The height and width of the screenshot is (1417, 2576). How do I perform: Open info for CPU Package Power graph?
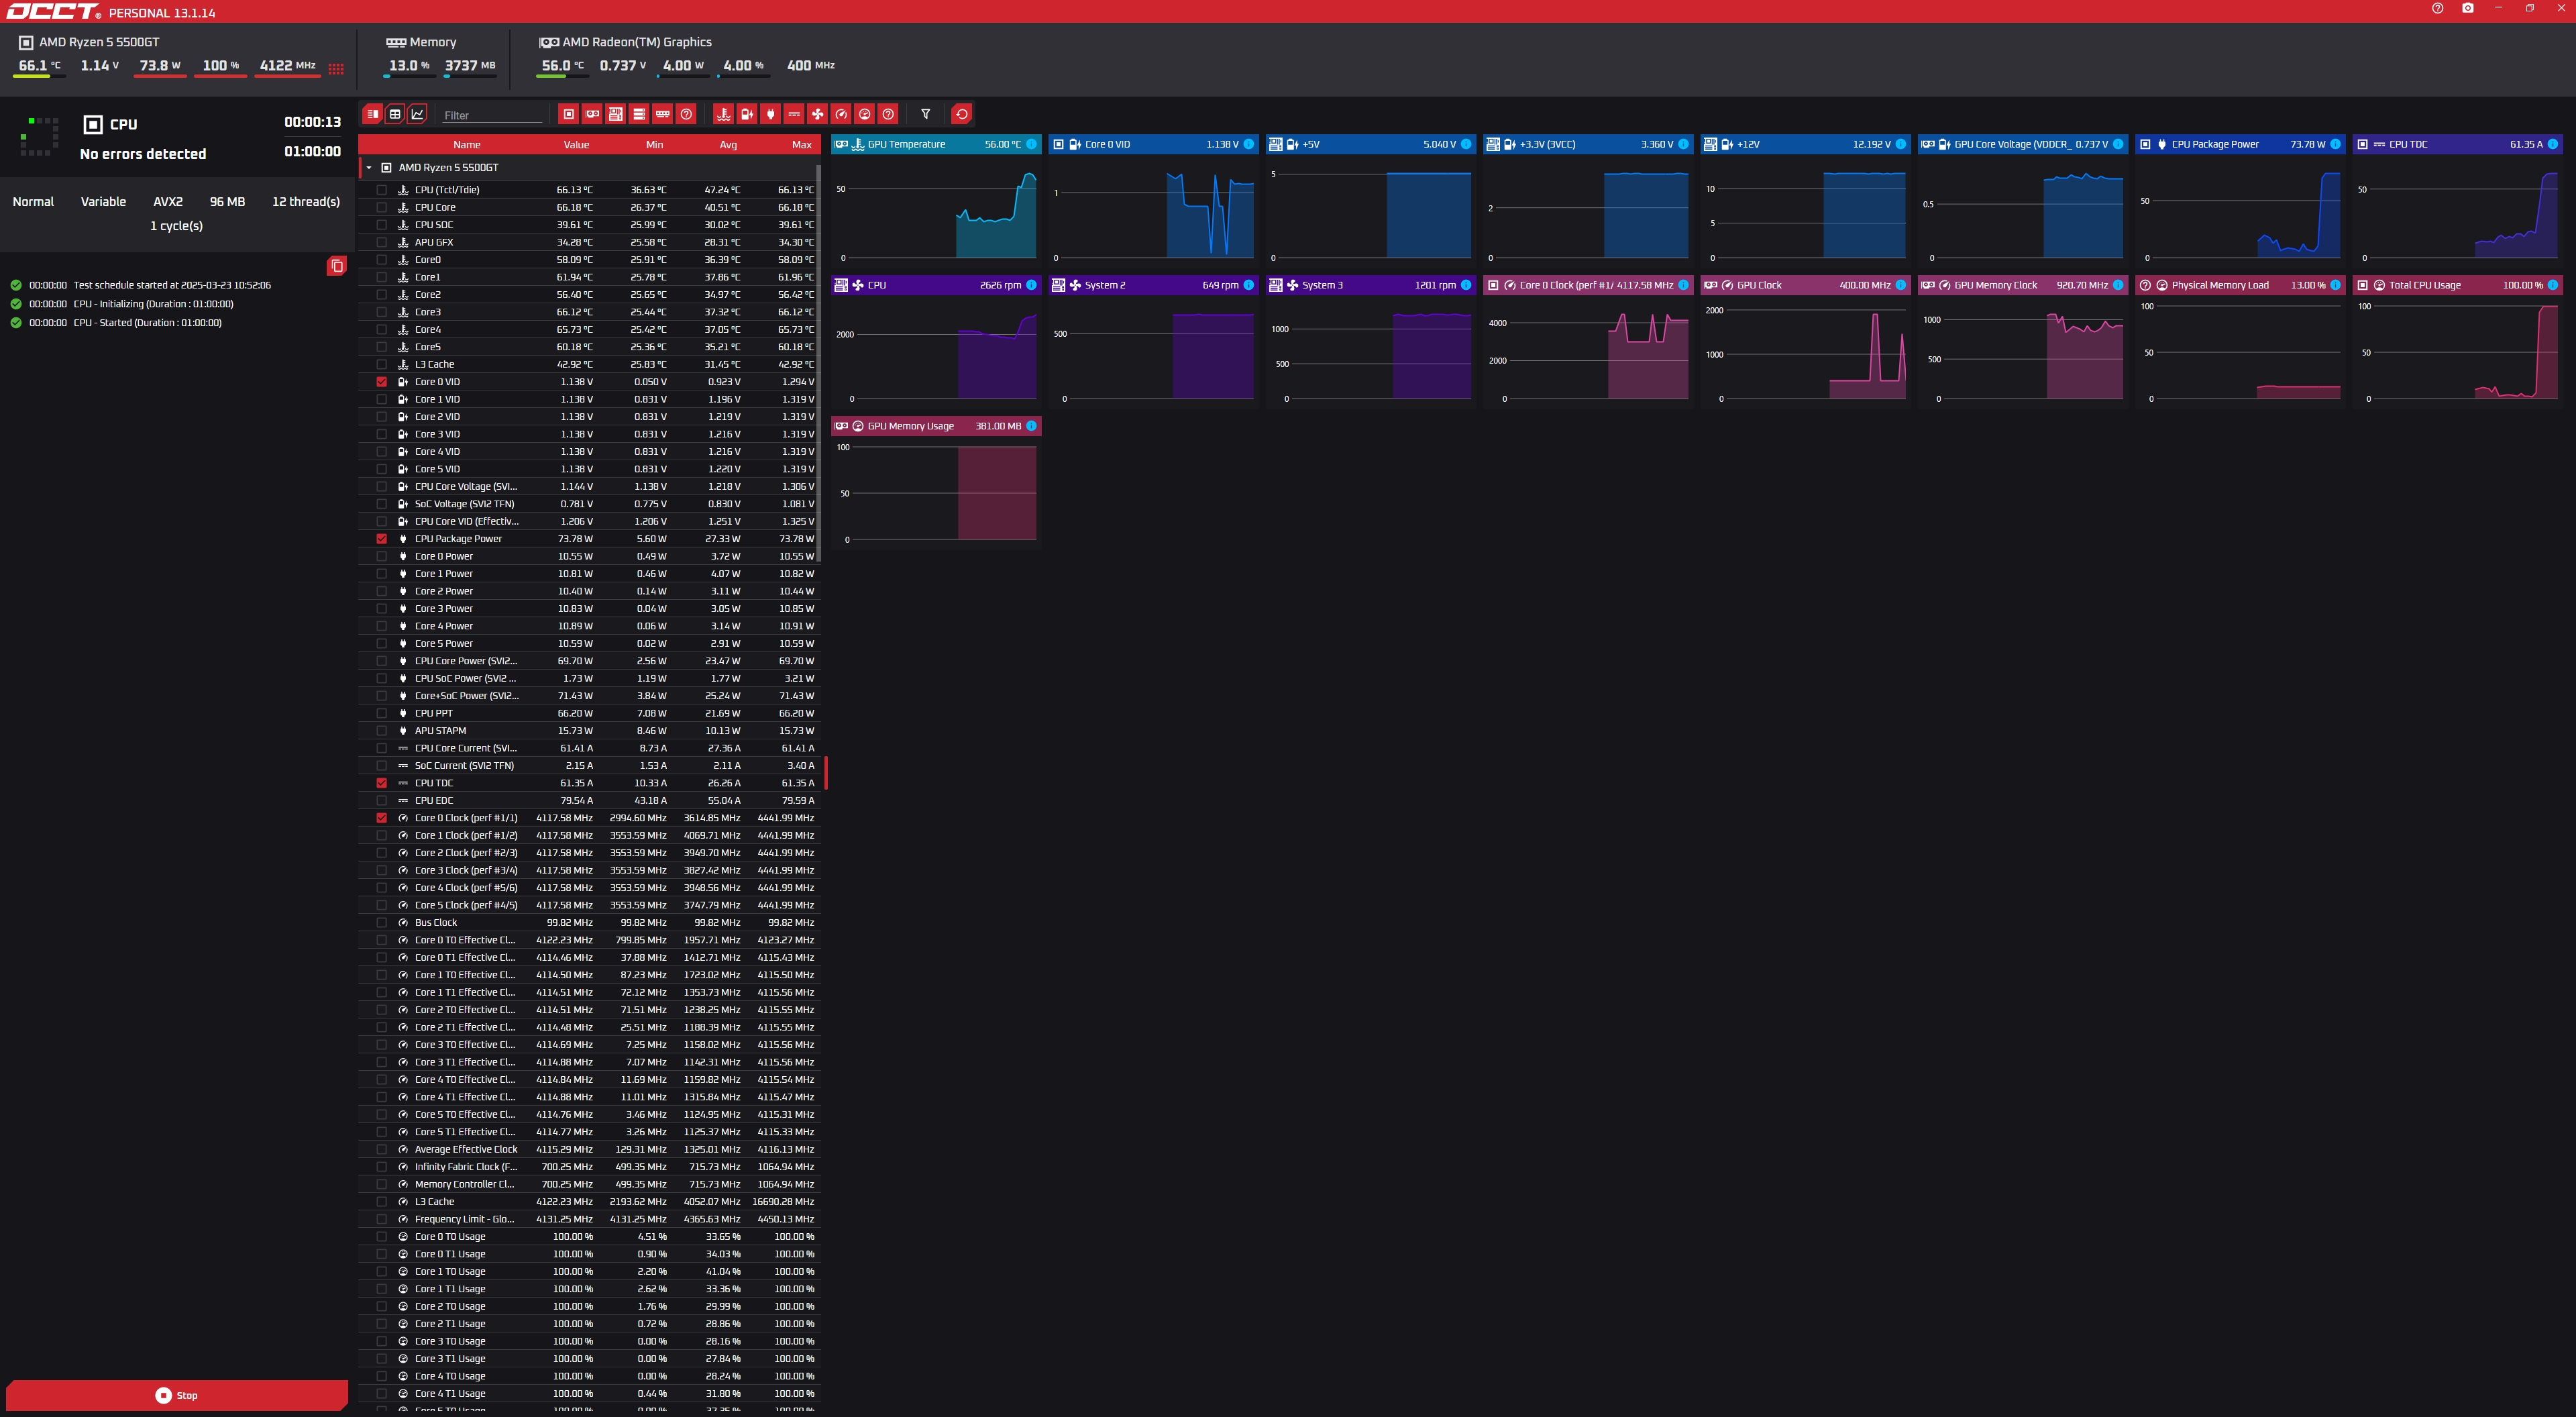(2335, 144)
